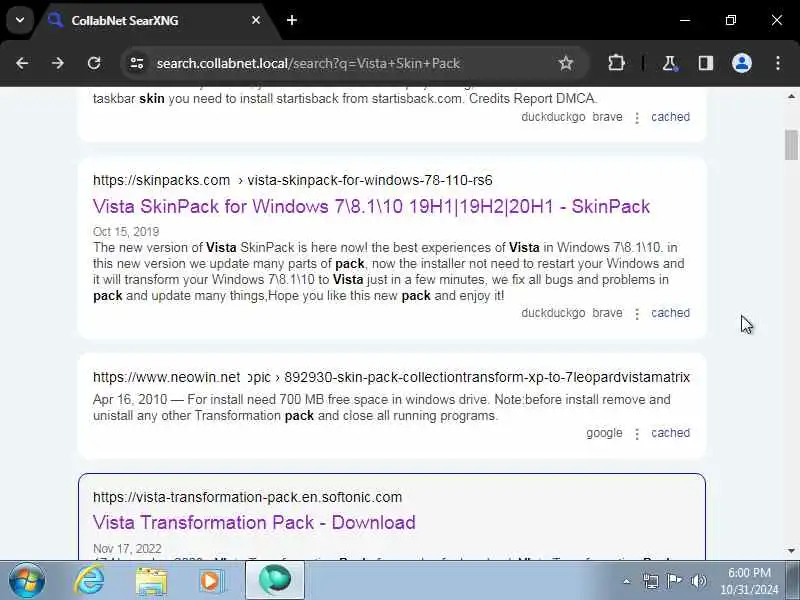Open cached link of startisback result

[x=670, y=117]
